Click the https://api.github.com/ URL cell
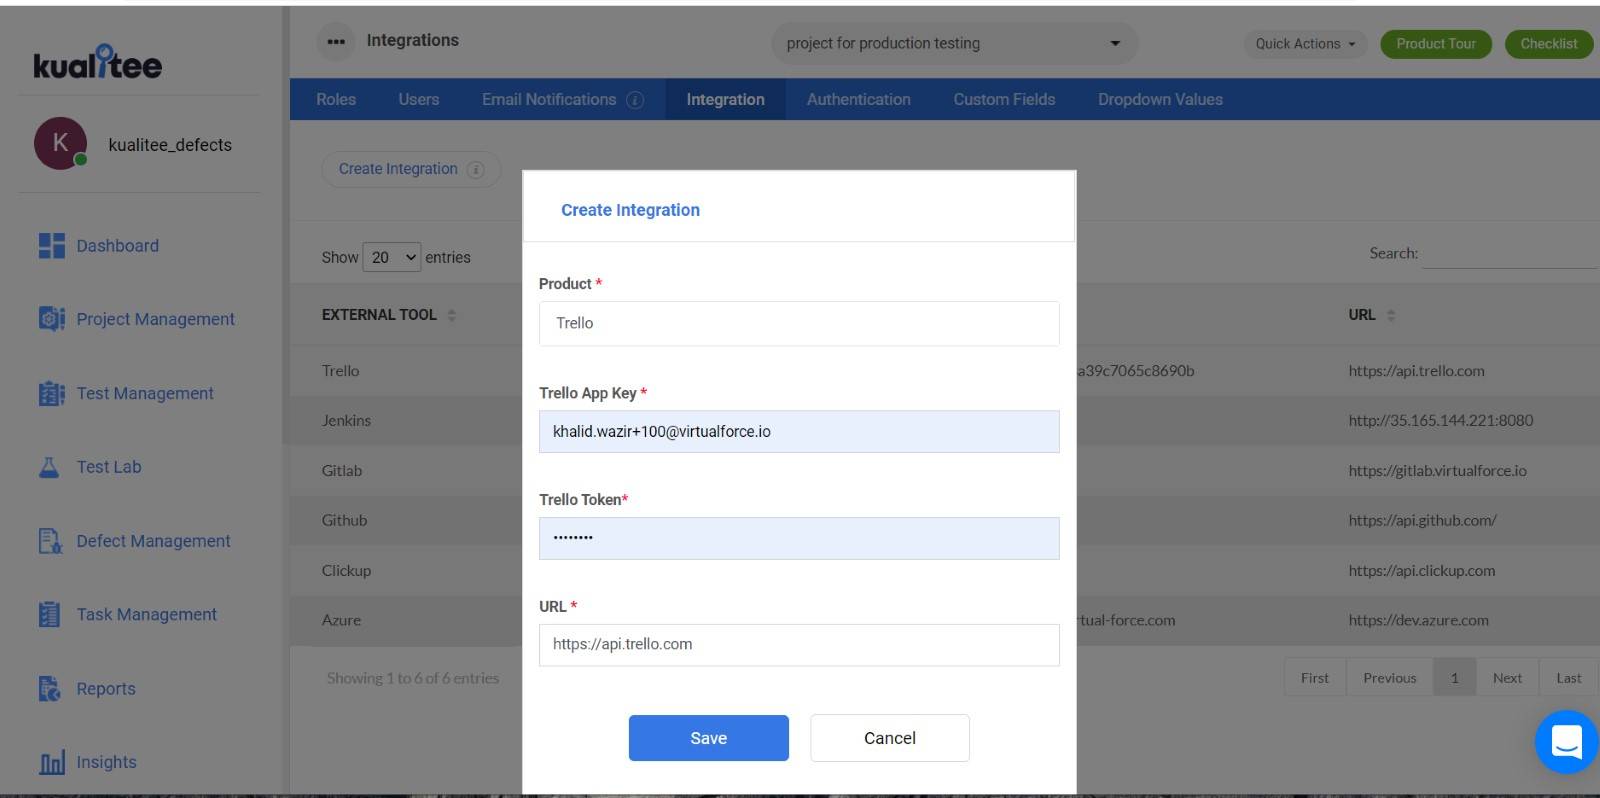Image resolution: width=1600 pixels, height=798 pixels. point(1422,520)
